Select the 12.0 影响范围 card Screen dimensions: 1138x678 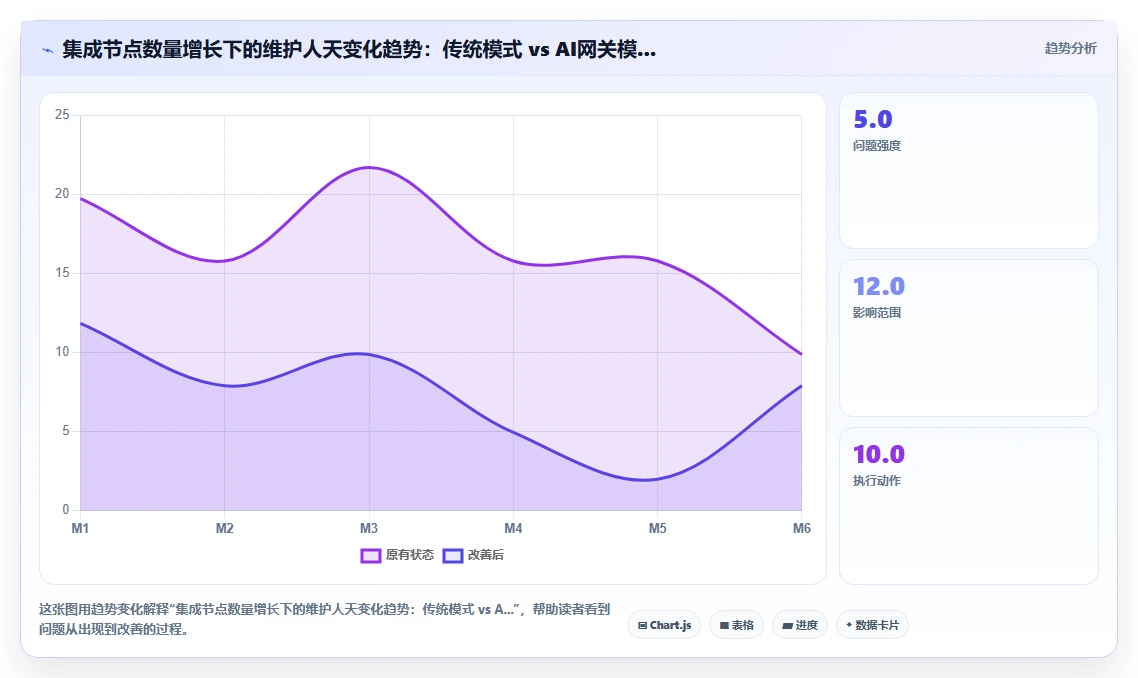click(x=969, y=338)
